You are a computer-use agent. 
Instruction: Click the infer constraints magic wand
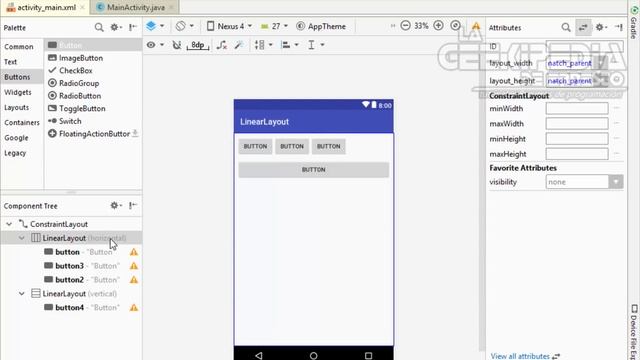click(239, 45)
